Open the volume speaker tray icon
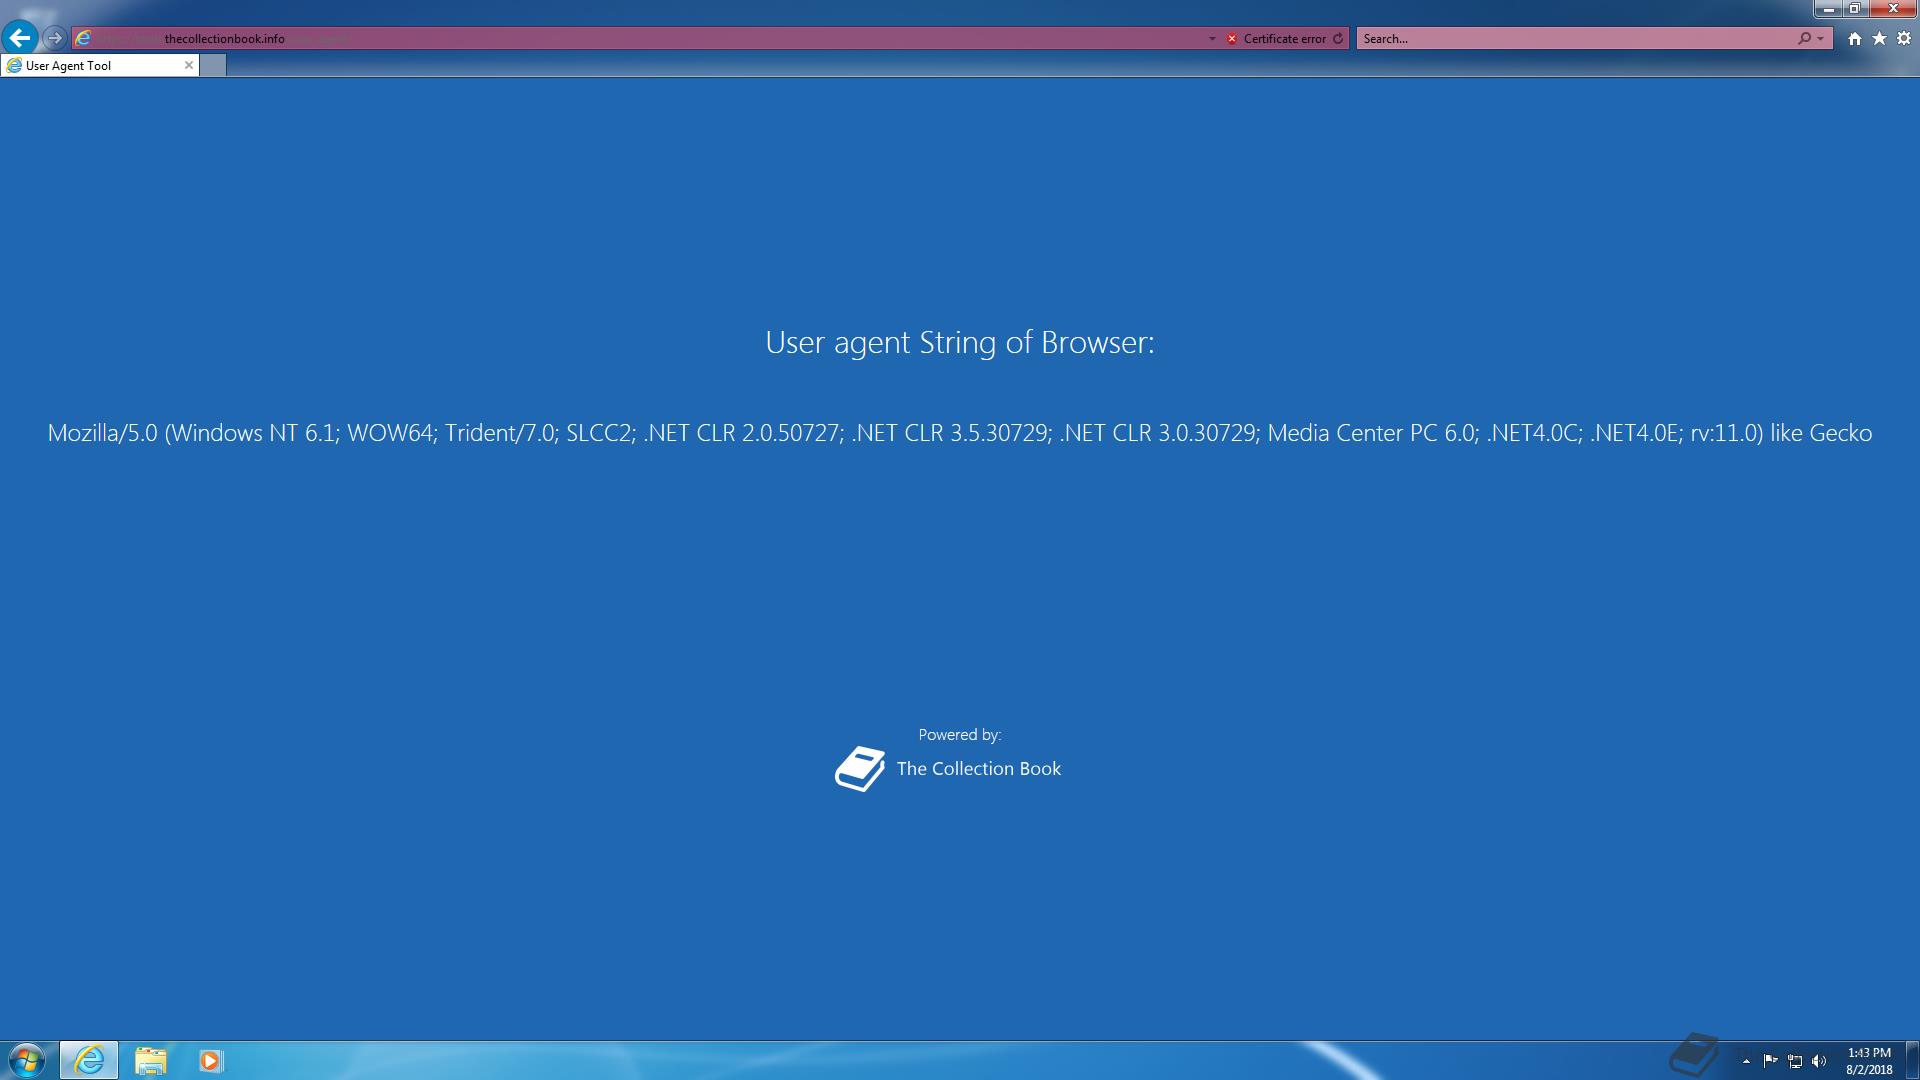 (1819, 1061)
